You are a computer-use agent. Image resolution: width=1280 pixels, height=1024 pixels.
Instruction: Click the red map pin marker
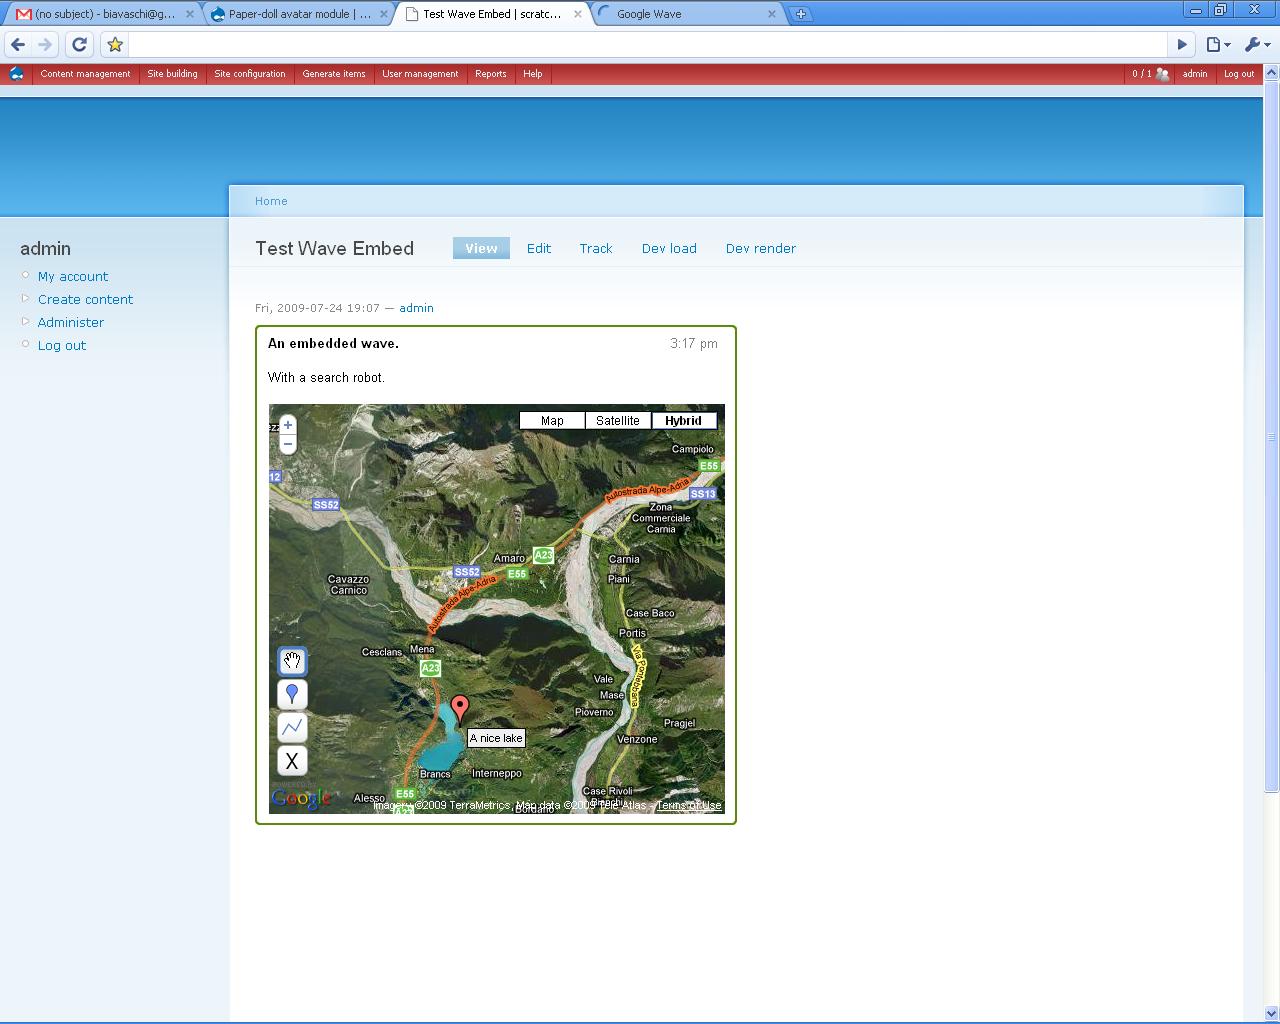(460, 709)
